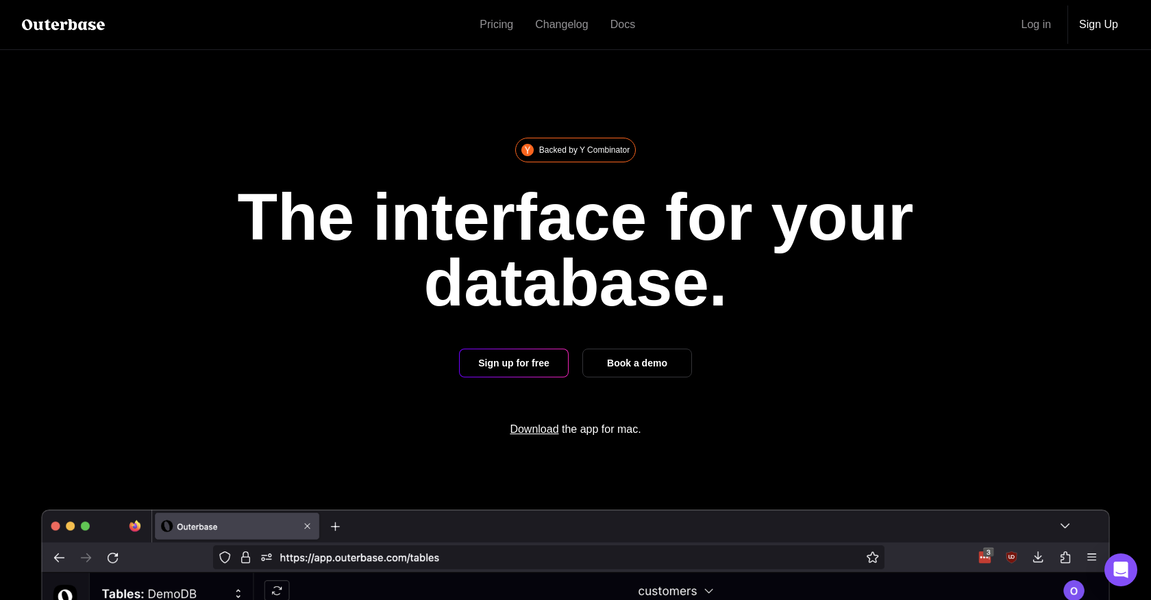
Task: Open the Pricing page
Action: pyautogui.click(x=496, y=25)
